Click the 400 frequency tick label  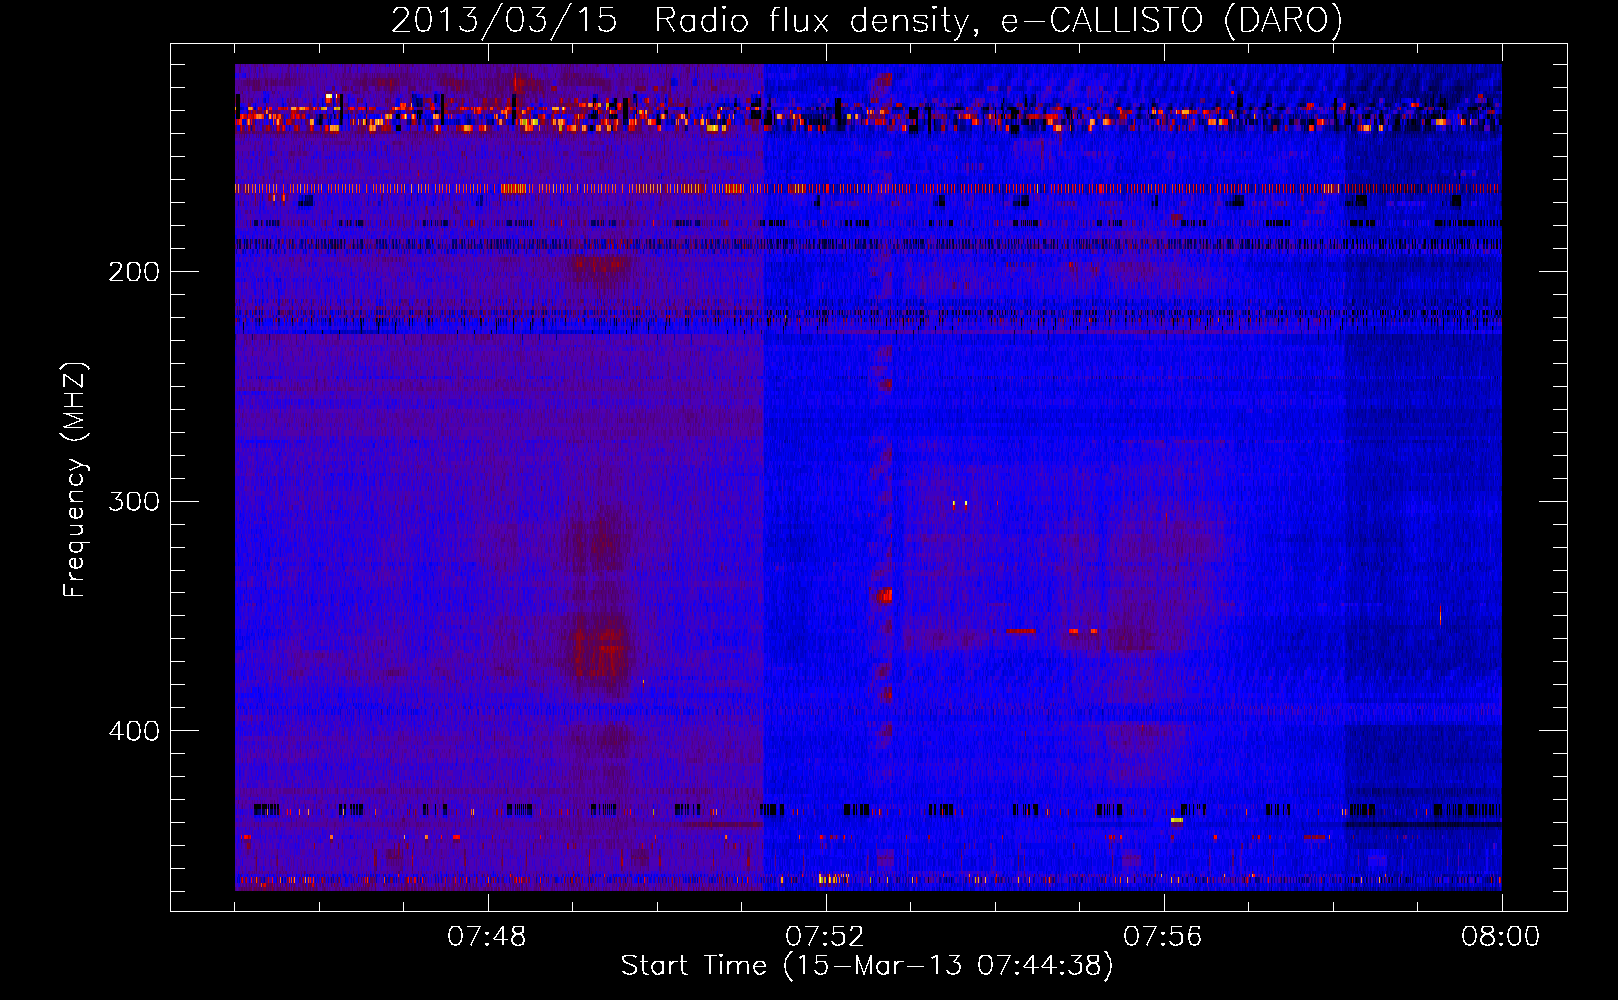[134, 731]
